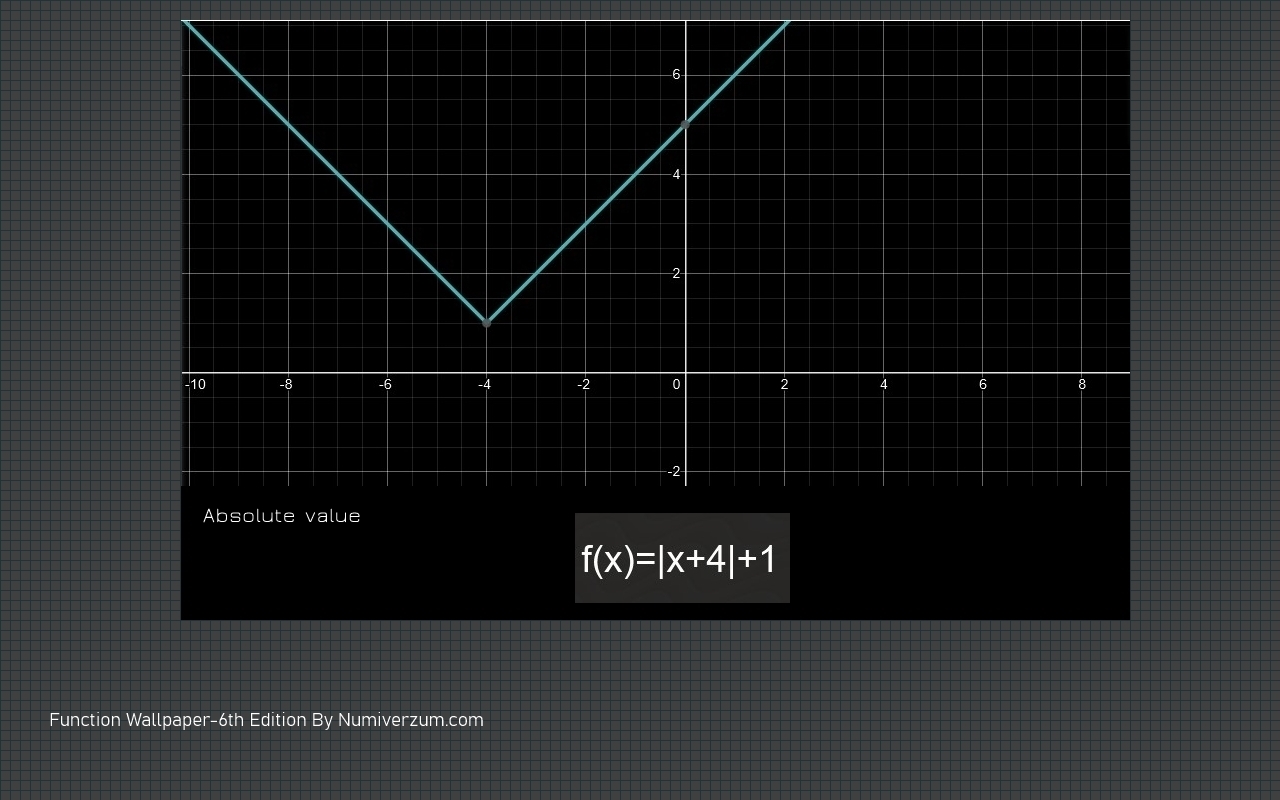Screen dimensions: 1280x800
Task: Select the 'Absolute value' title text
Action: [x=281, y=516]
